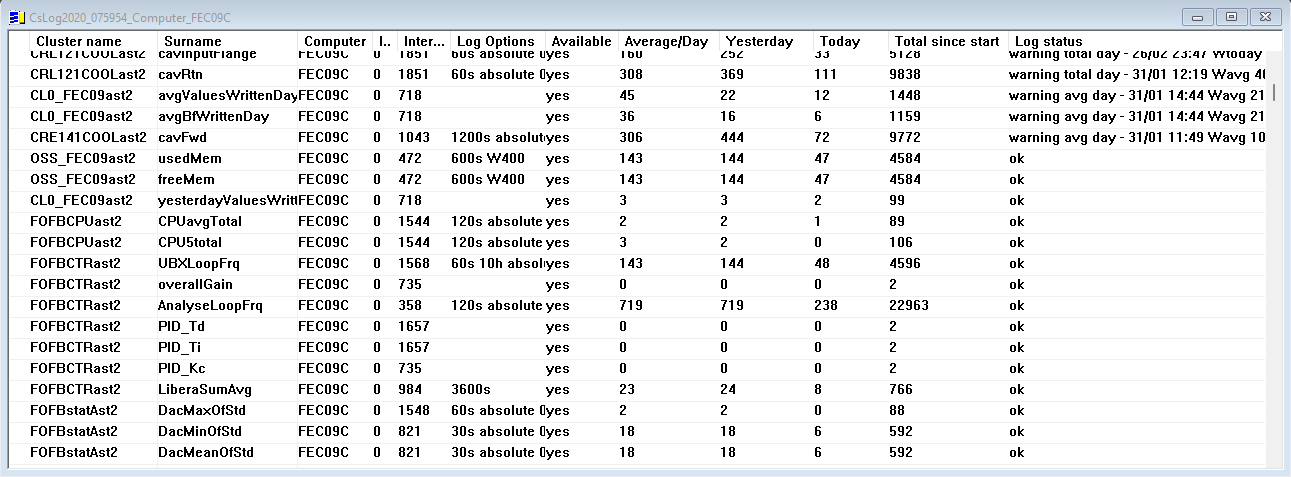Click the cavFwd warning log status
Viewport: 1291px width, 477px height.
point(1136,137)
